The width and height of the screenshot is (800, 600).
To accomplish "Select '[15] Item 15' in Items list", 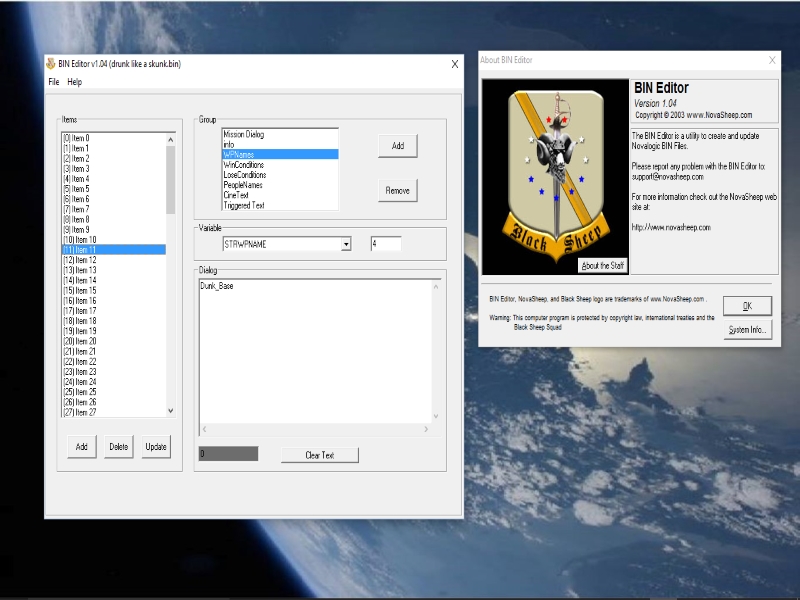I will pyautogui.click(x=114, y=290).
